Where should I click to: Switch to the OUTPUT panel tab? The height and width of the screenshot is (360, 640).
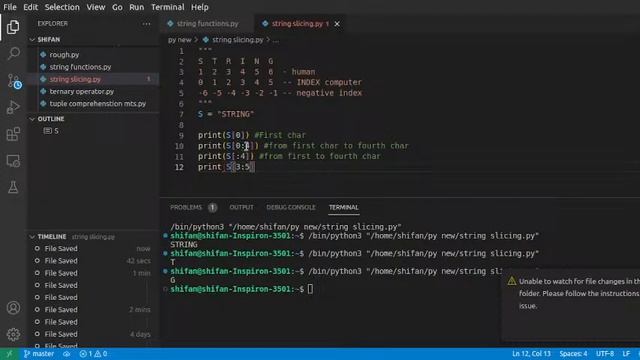click(x=241, y=207)
